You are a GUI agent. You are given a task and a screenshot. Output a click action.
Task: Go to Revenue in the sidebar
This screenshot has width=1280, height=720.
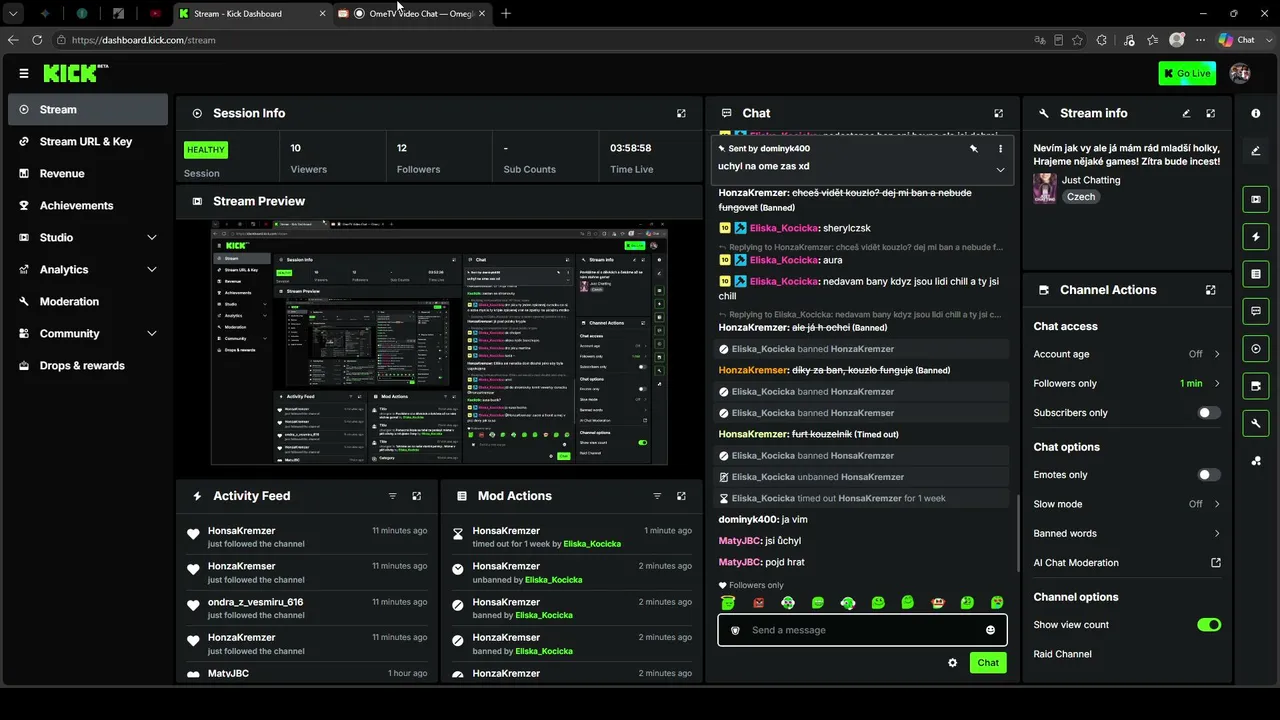coord(88,174)
